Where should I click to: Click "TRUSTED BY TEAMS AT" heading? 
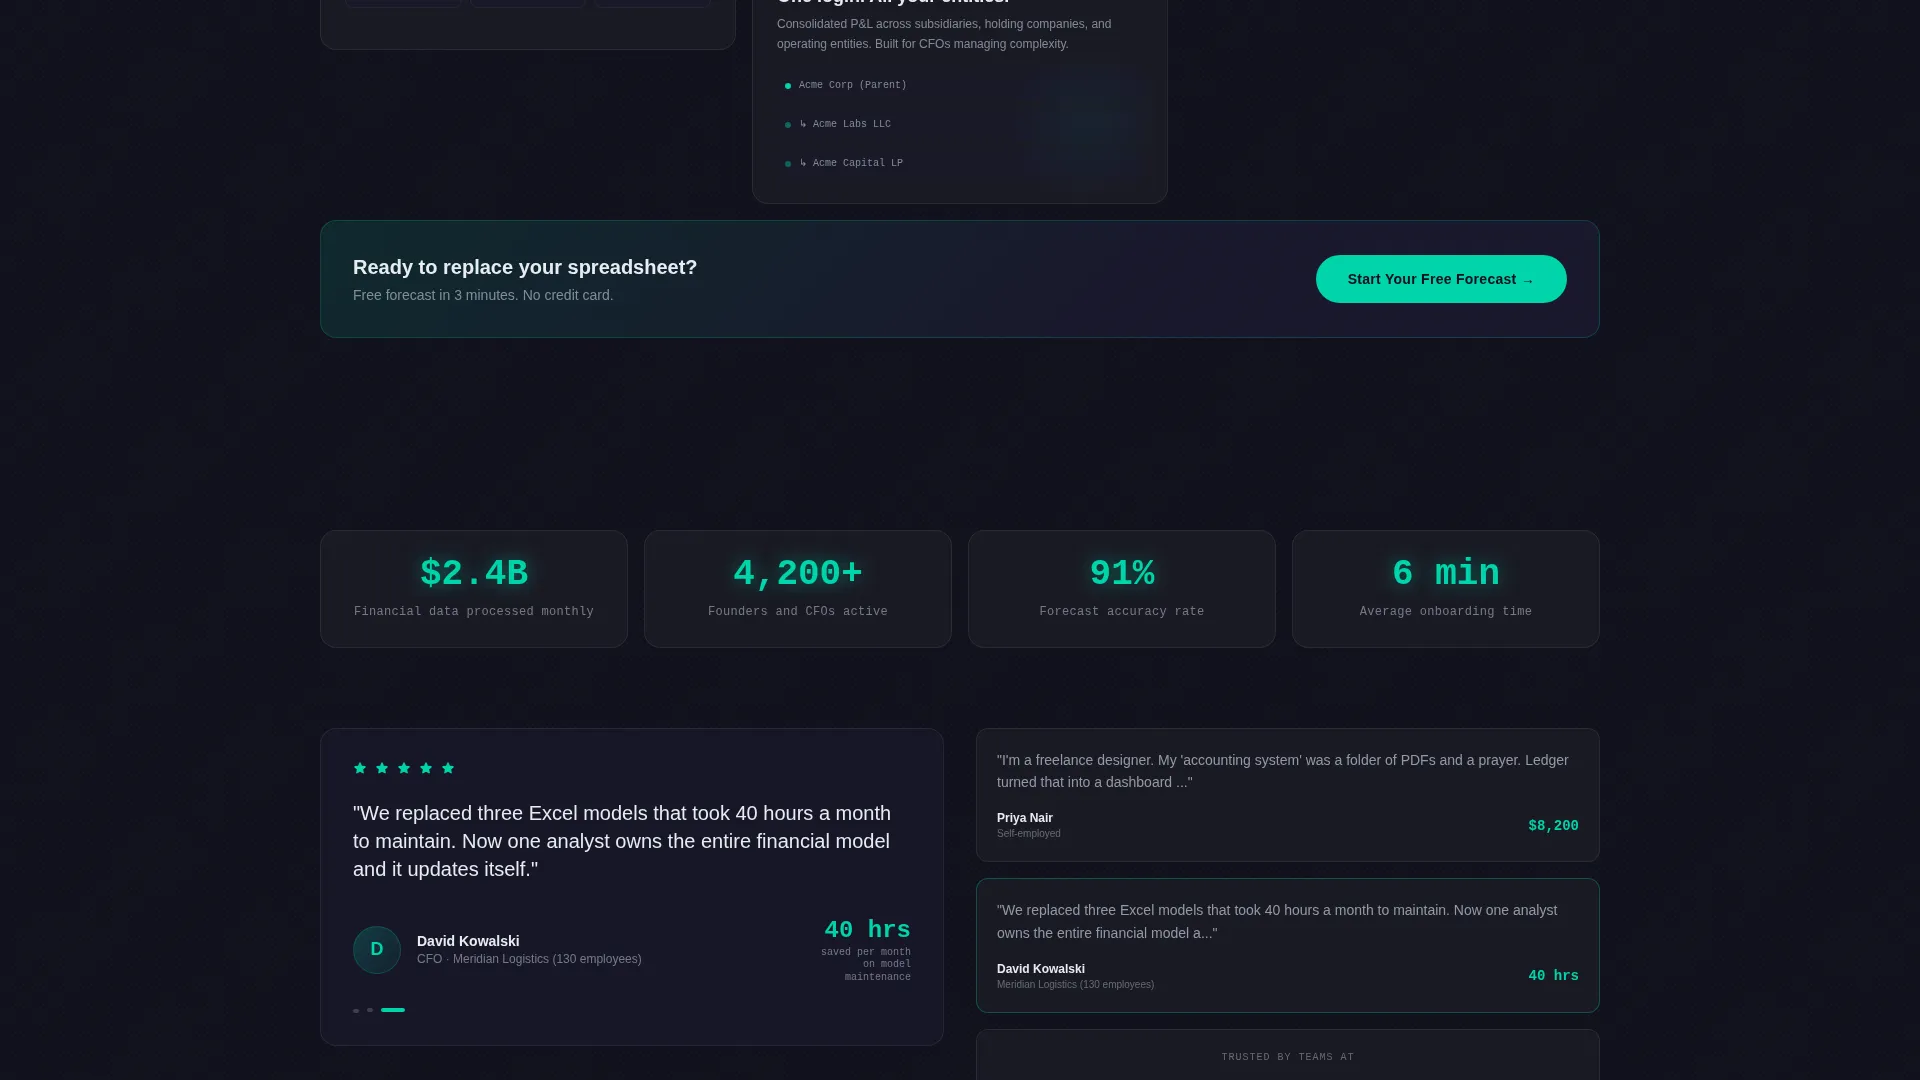(x=1288, y=1057)
